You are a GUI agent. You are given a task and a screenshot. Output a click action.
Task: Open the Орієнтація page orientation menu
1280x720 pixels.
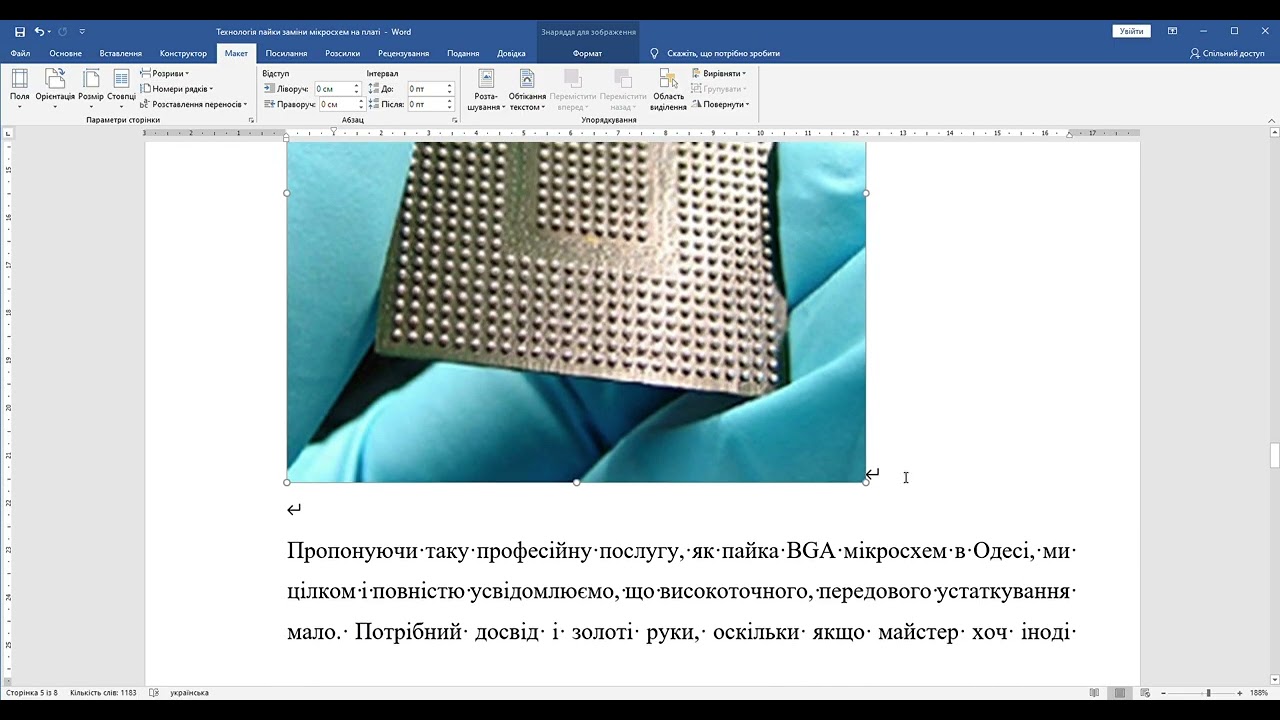pos(55,88)
